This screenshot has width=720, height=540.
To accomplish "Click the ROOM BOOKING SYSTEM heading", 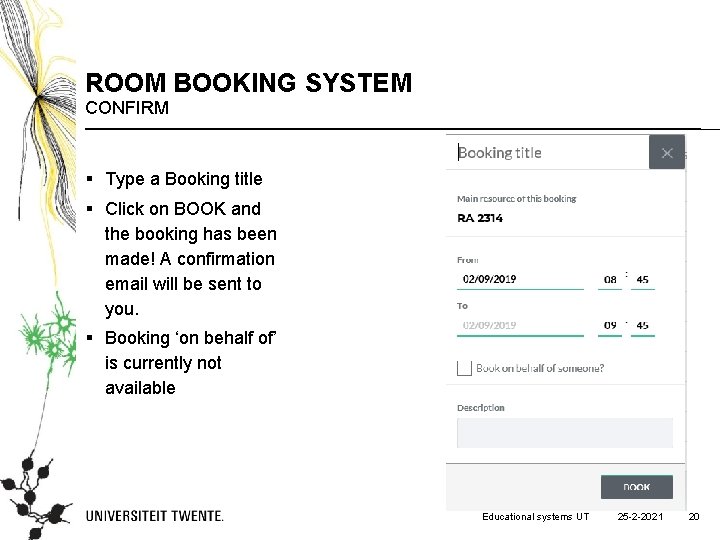I will click(248, 82).
